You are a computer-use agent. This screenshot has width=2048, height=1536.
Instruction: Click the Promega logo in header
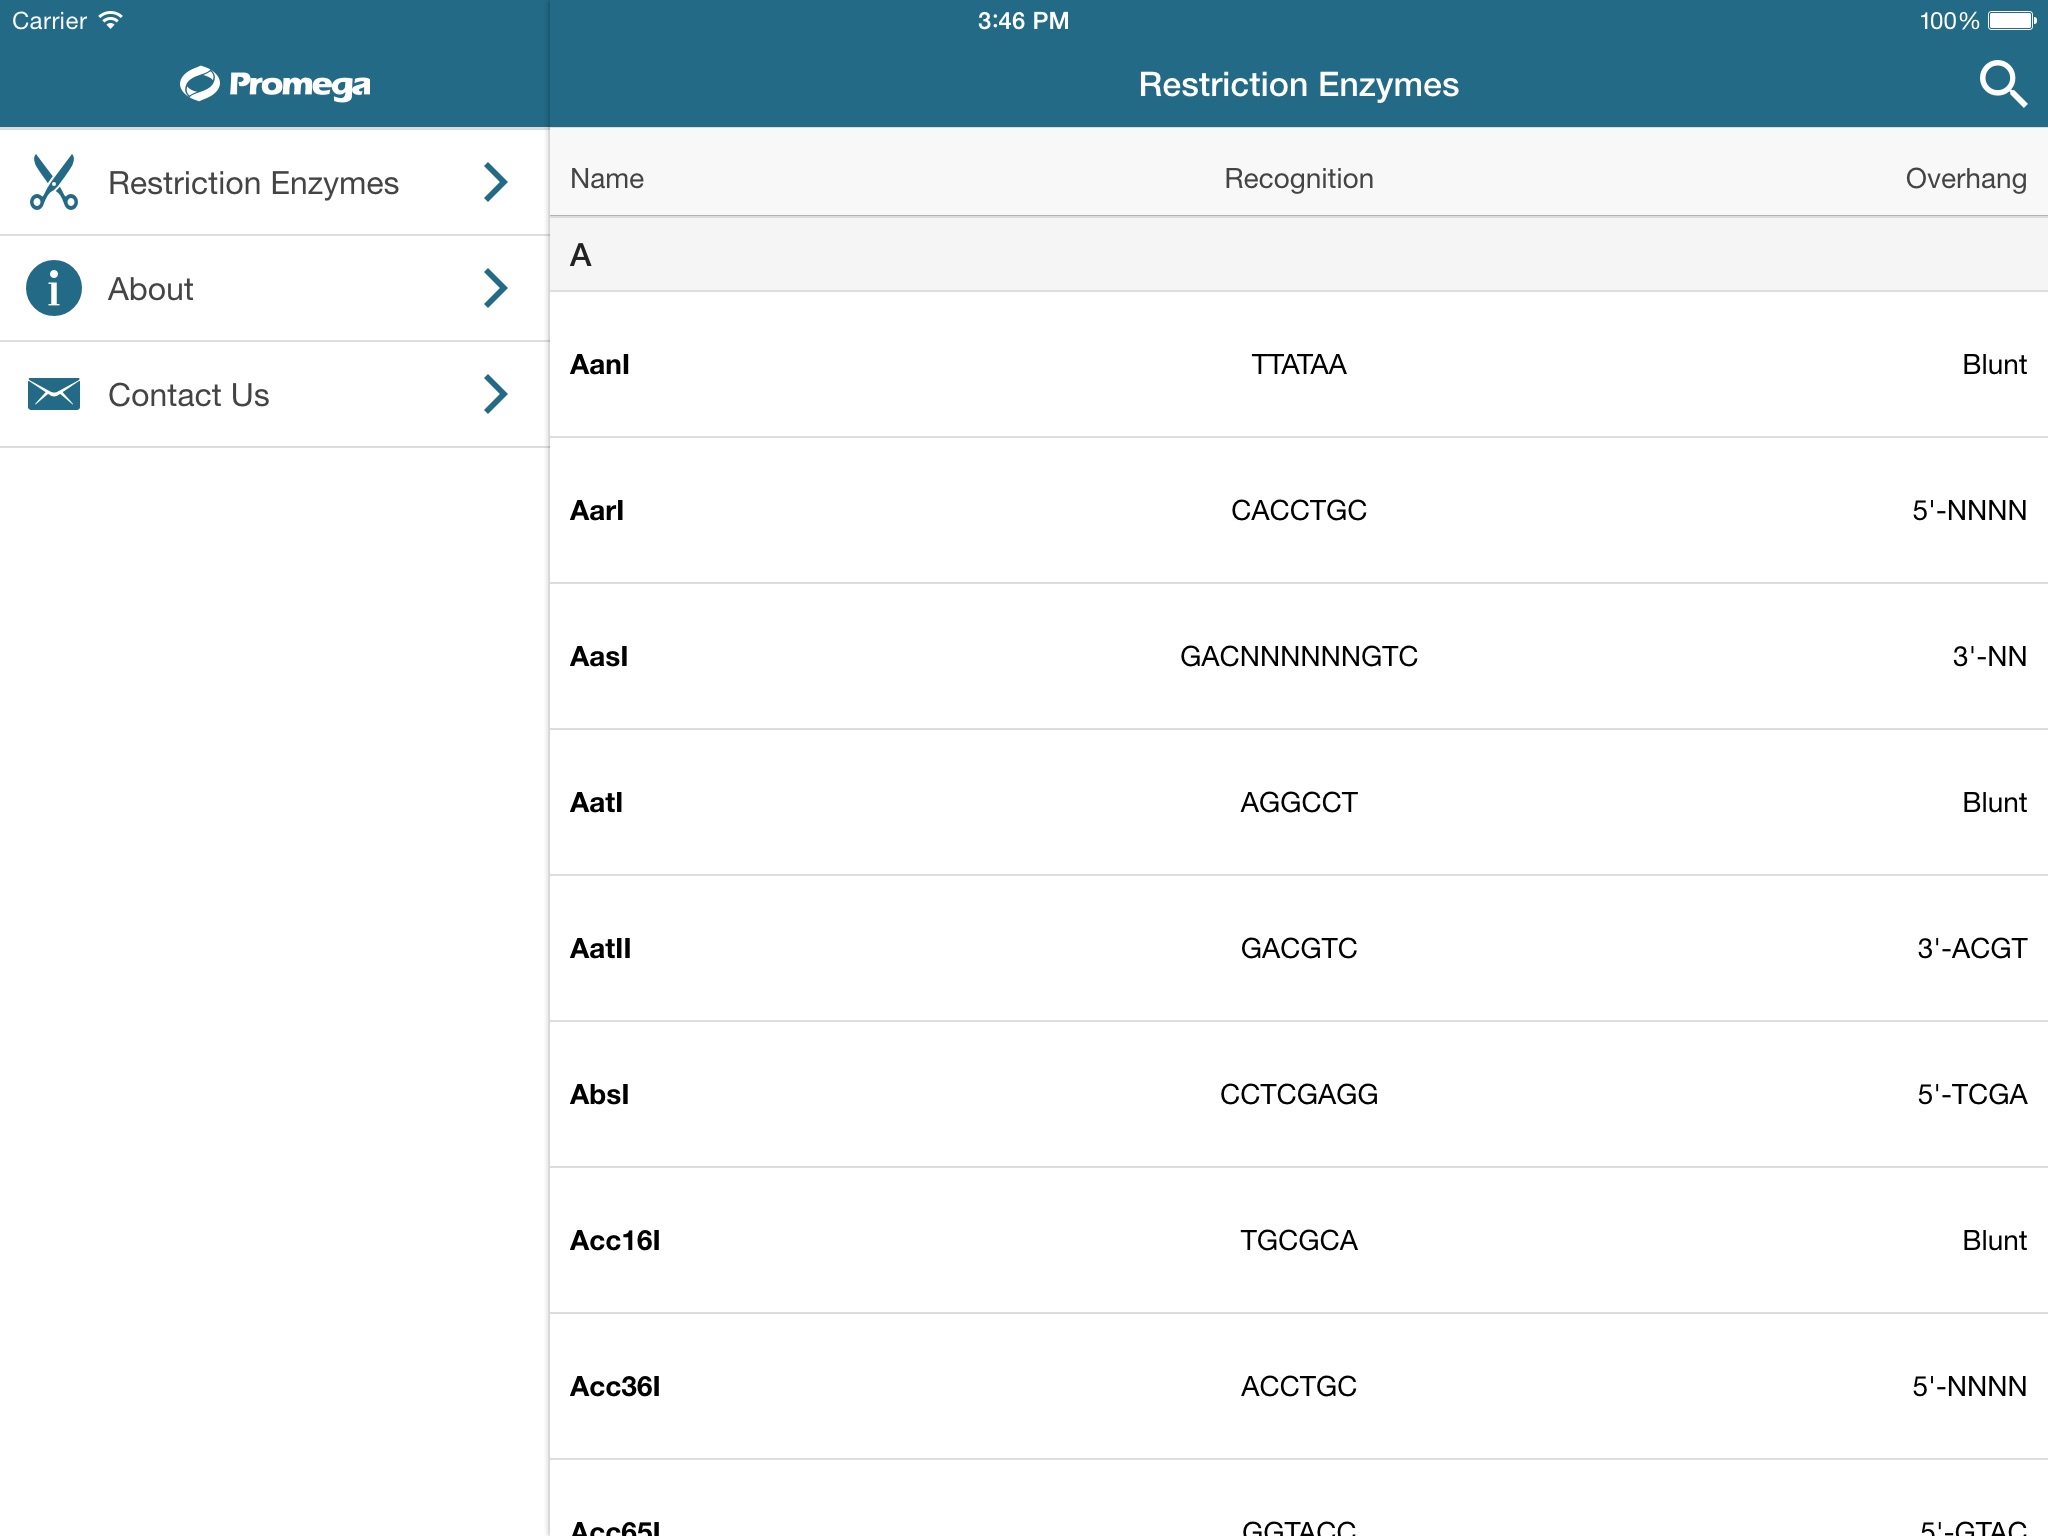click(275, 84)
